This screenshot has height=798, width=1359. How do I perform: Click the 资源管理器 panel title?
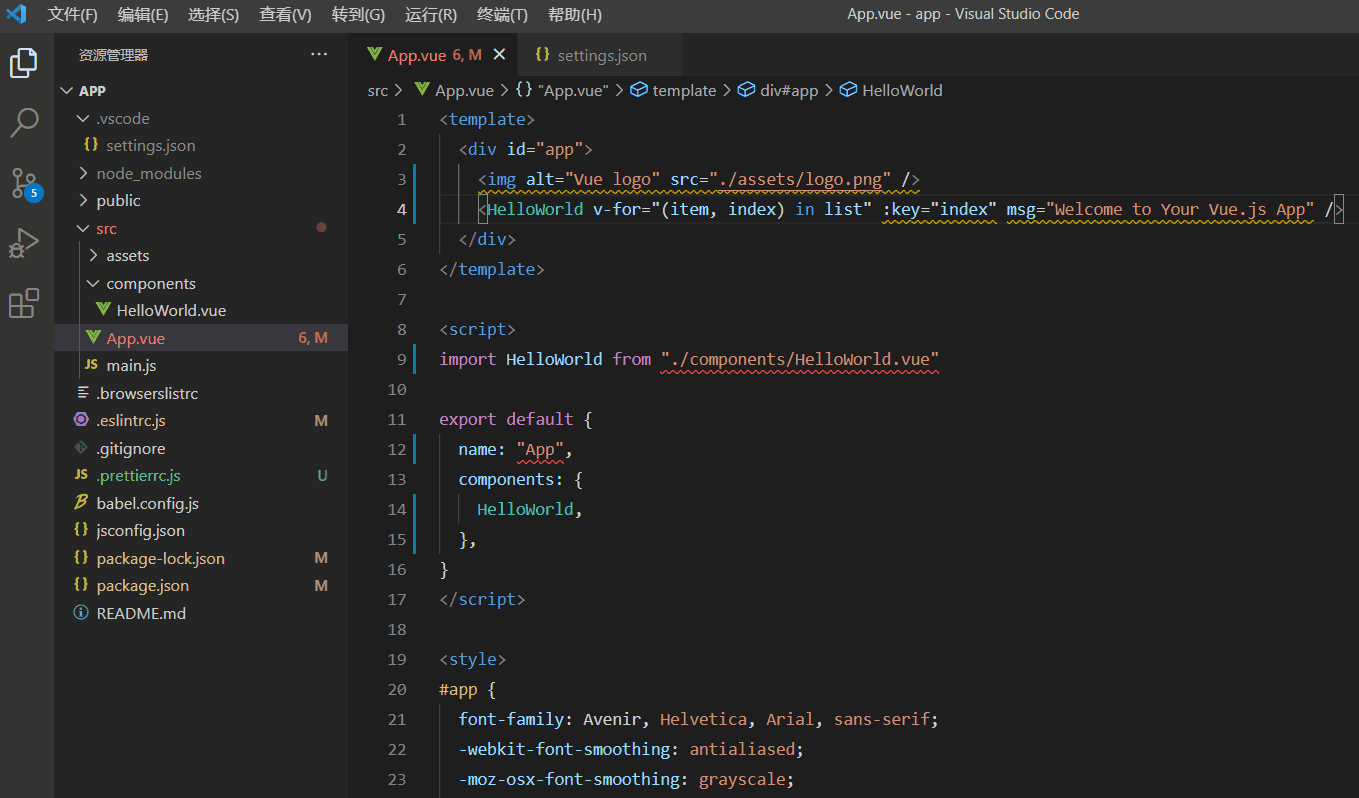pos(113,55)
